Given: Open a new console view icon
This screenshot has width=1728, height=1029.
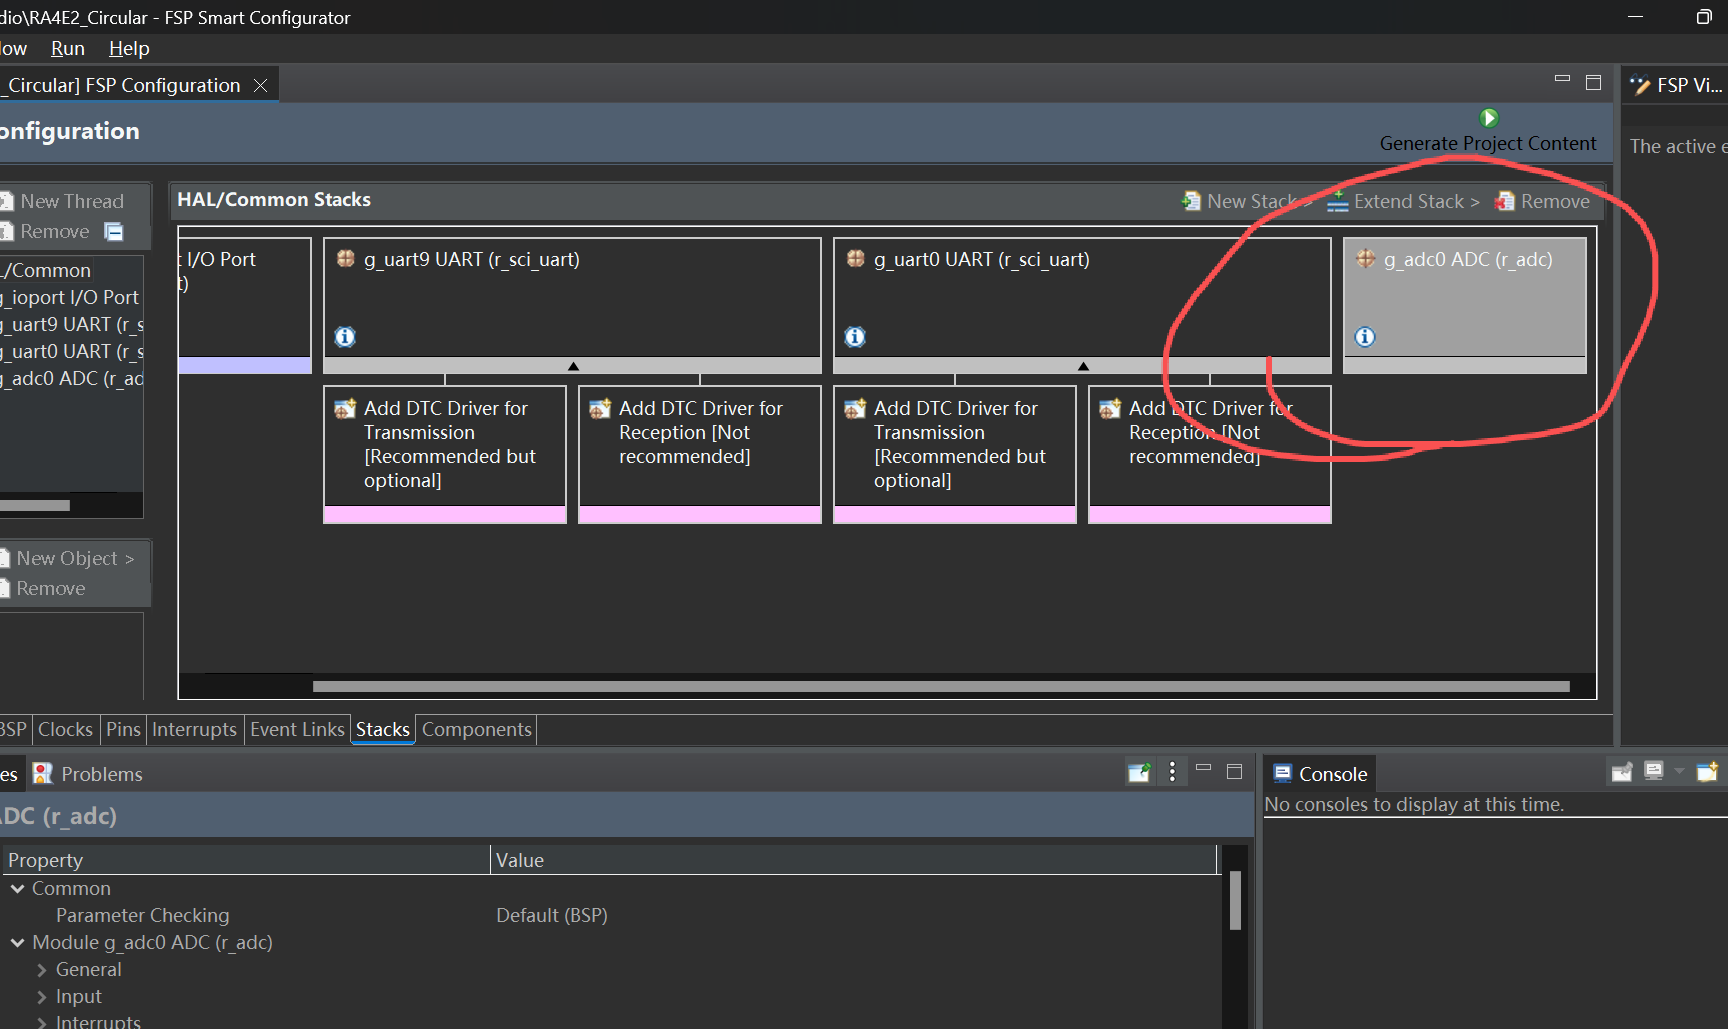Looking at the screenshot, I should [1707, 772].
